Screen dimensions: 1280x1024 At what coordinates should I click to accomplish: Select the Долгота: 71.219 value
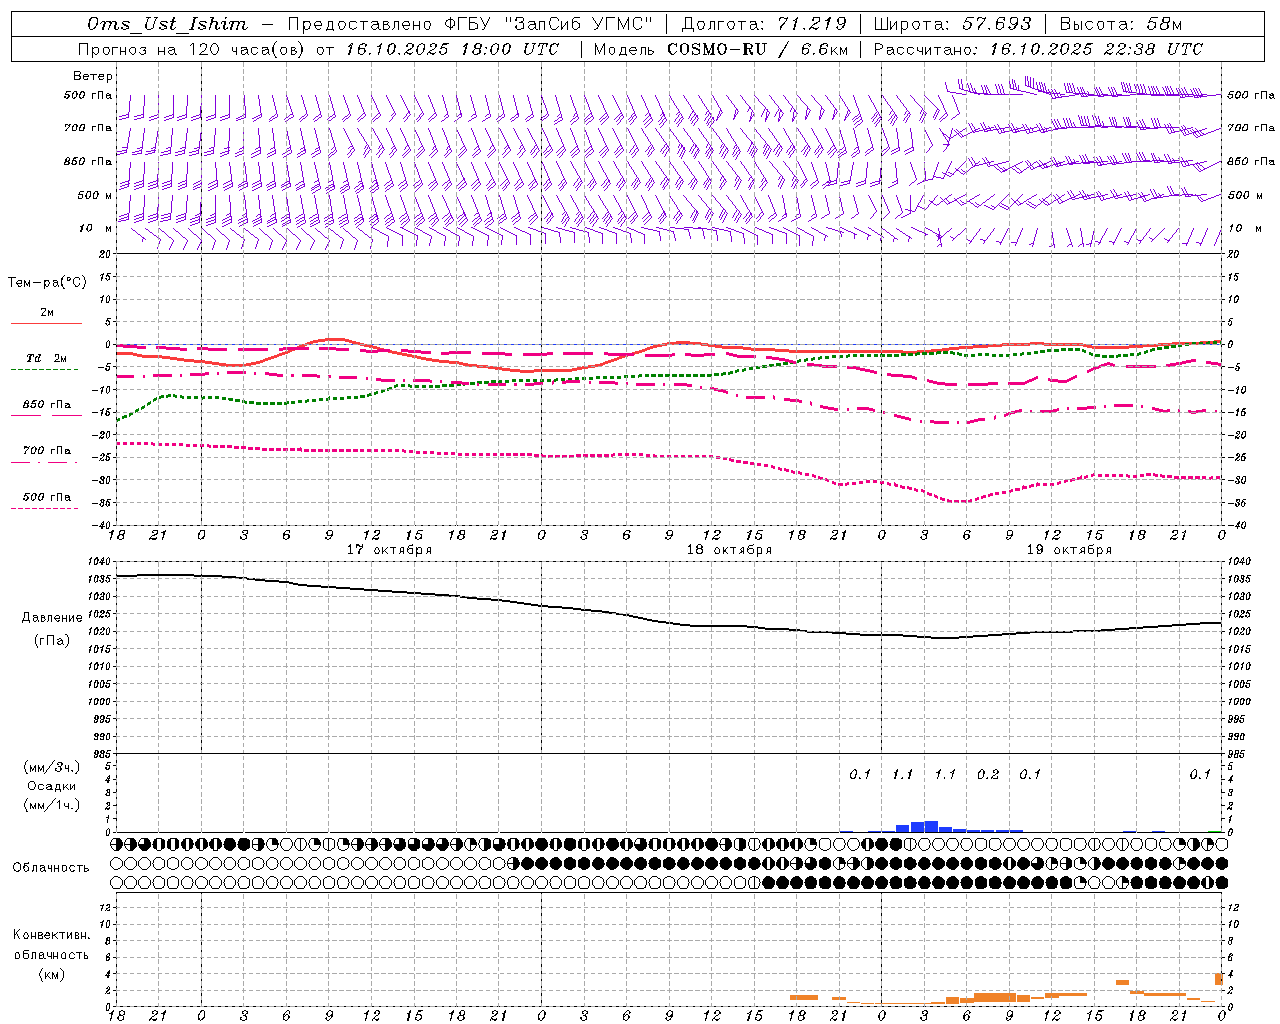(763, 24)
